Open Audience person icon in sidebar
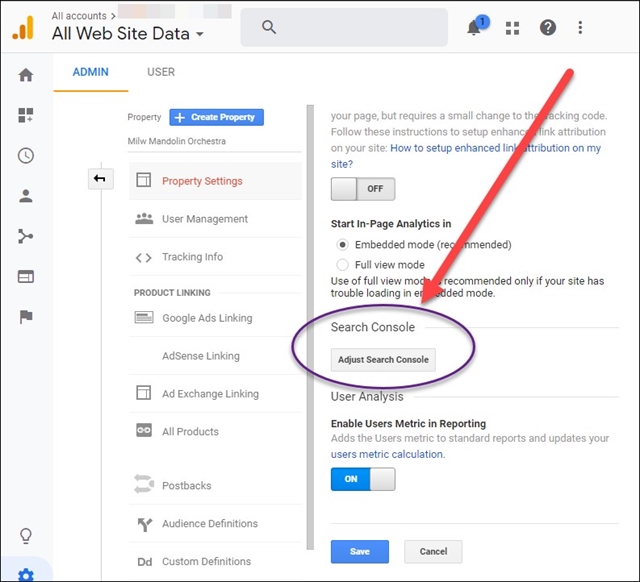This screenshot has height=582, width=640. [x=26, y=196]
